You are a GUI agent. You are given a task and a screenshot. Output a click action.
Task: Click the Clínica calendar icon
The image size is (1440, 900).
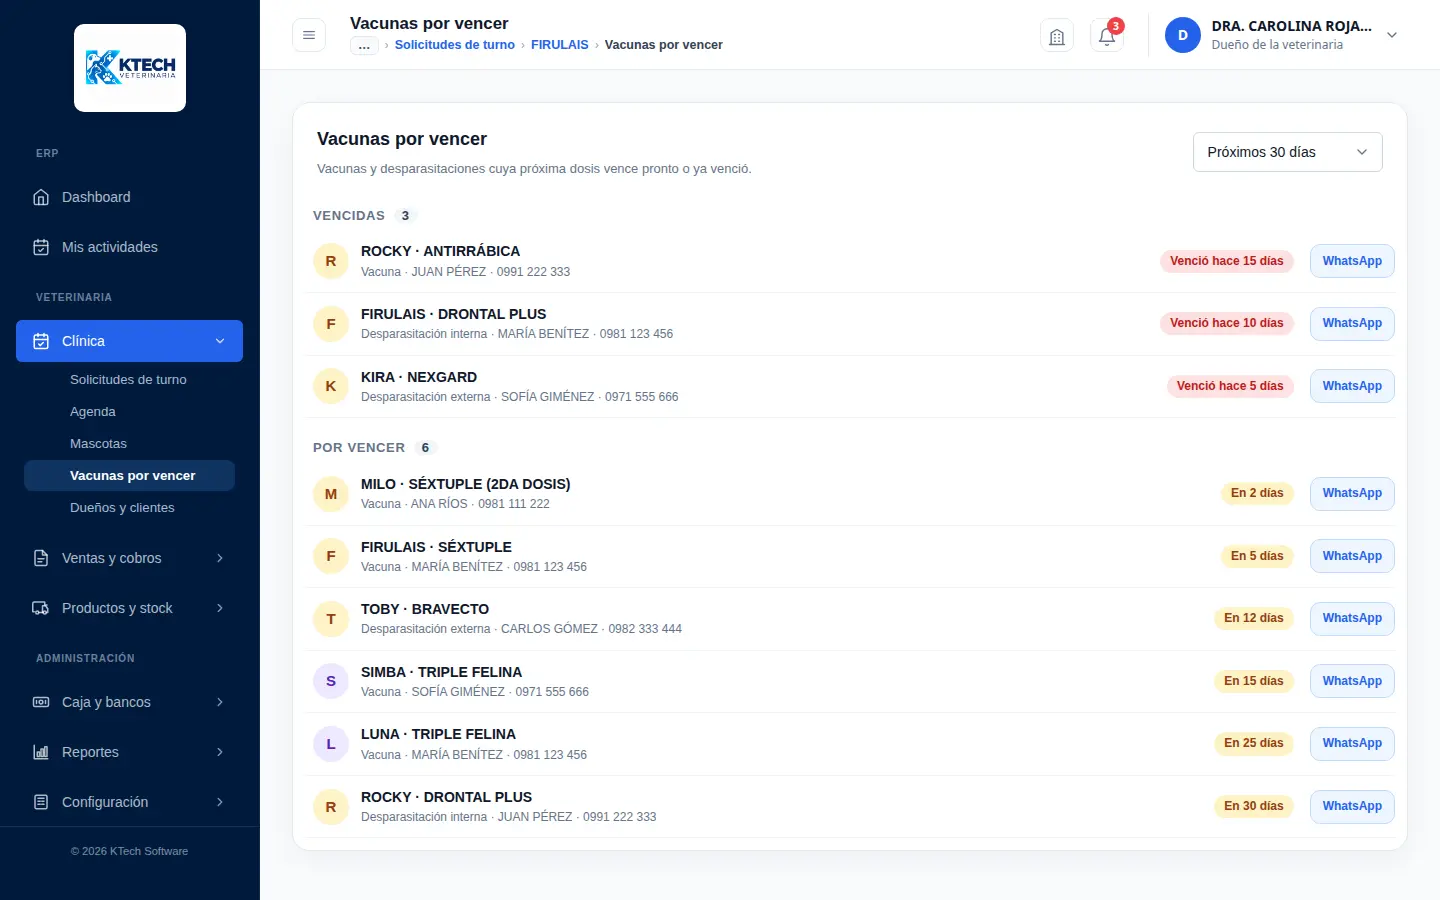(x=41, y=341)
